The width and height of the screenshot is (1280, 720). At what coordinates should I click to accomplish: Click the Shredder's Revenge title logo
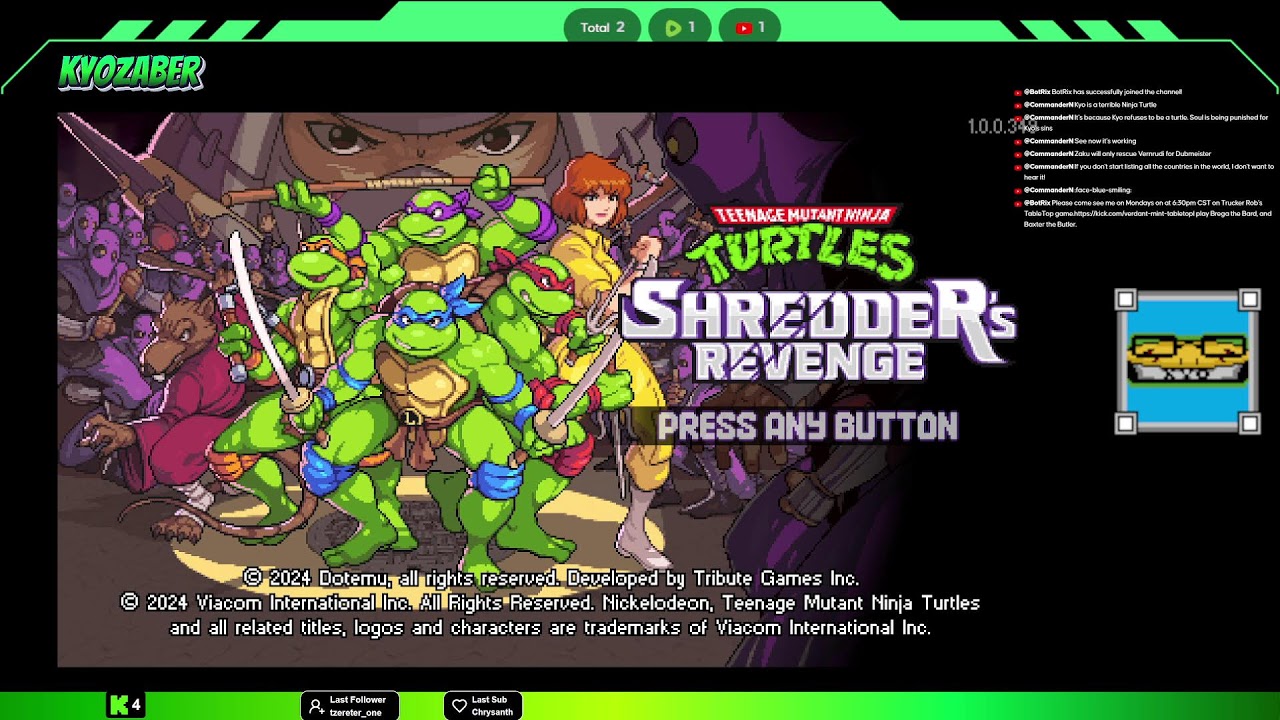pyautogui.click(x=818, y=329)
